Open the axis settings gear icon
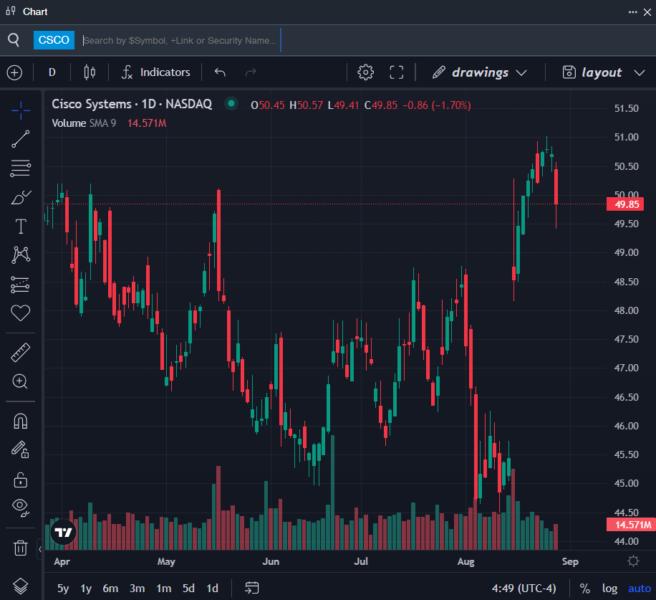656x600 pixels. [x=633, y=561]
